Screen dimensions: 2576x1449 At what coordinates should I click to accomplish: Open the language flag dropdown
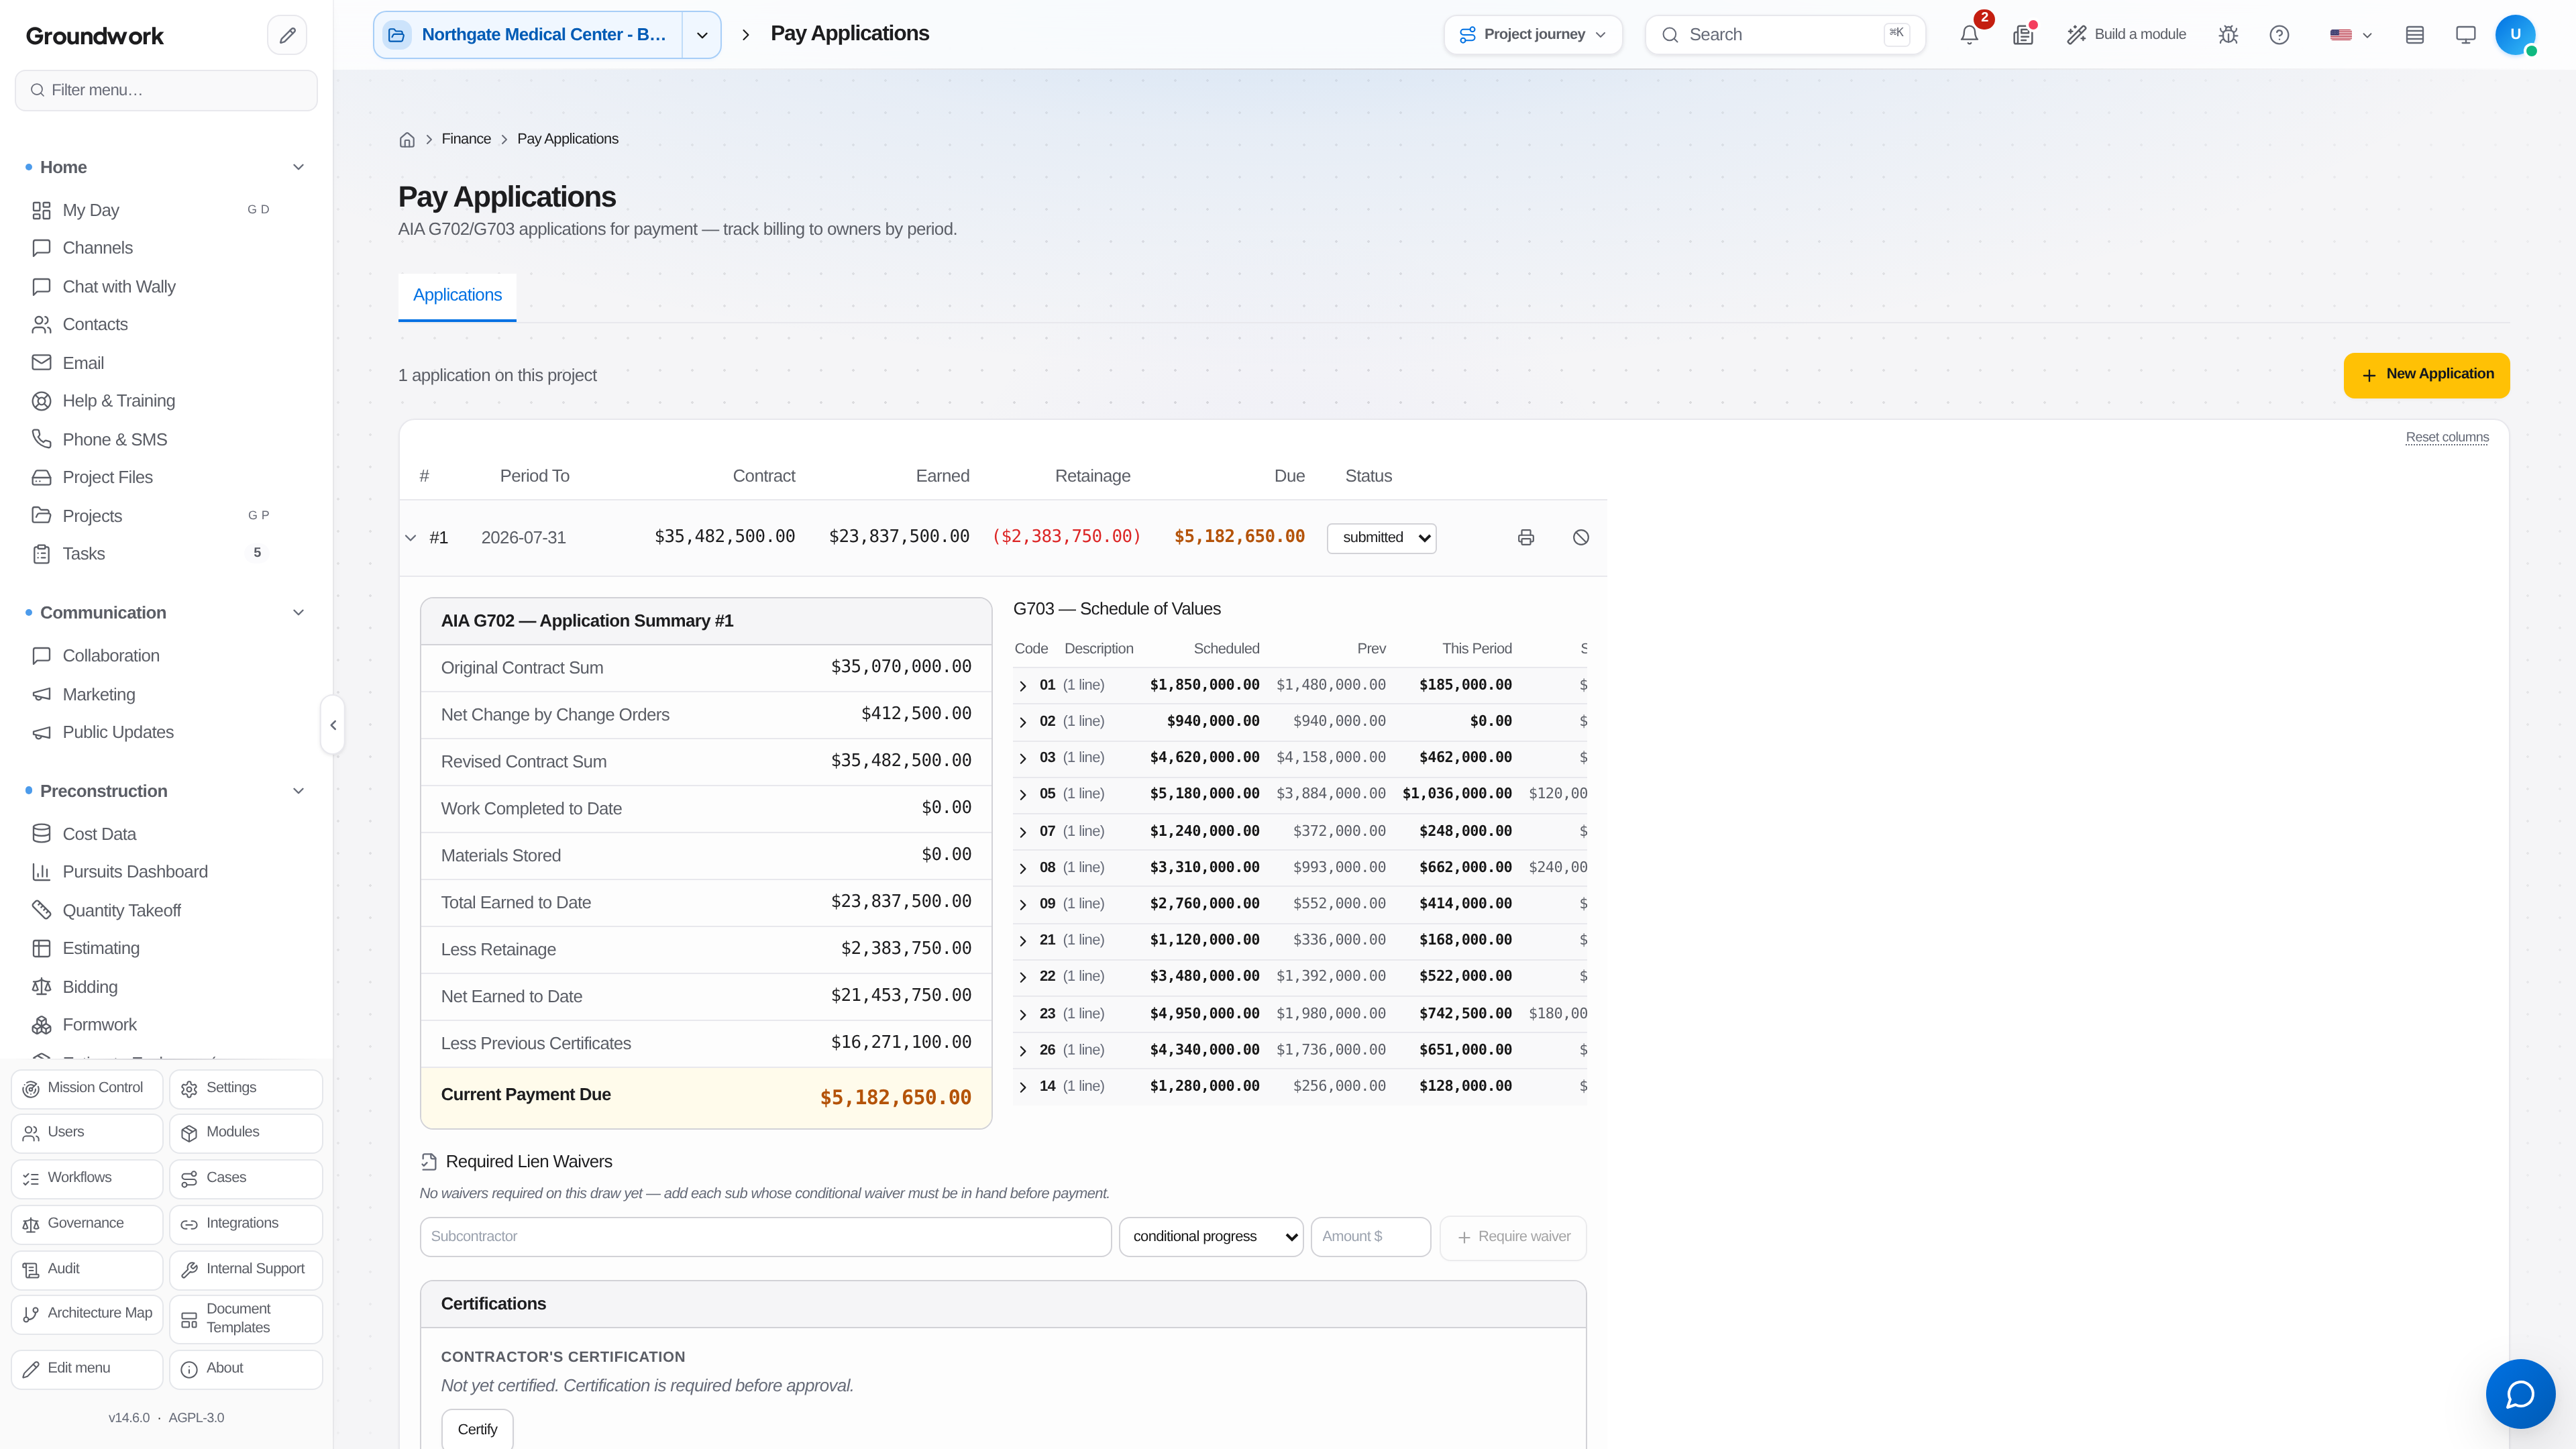2351,35
